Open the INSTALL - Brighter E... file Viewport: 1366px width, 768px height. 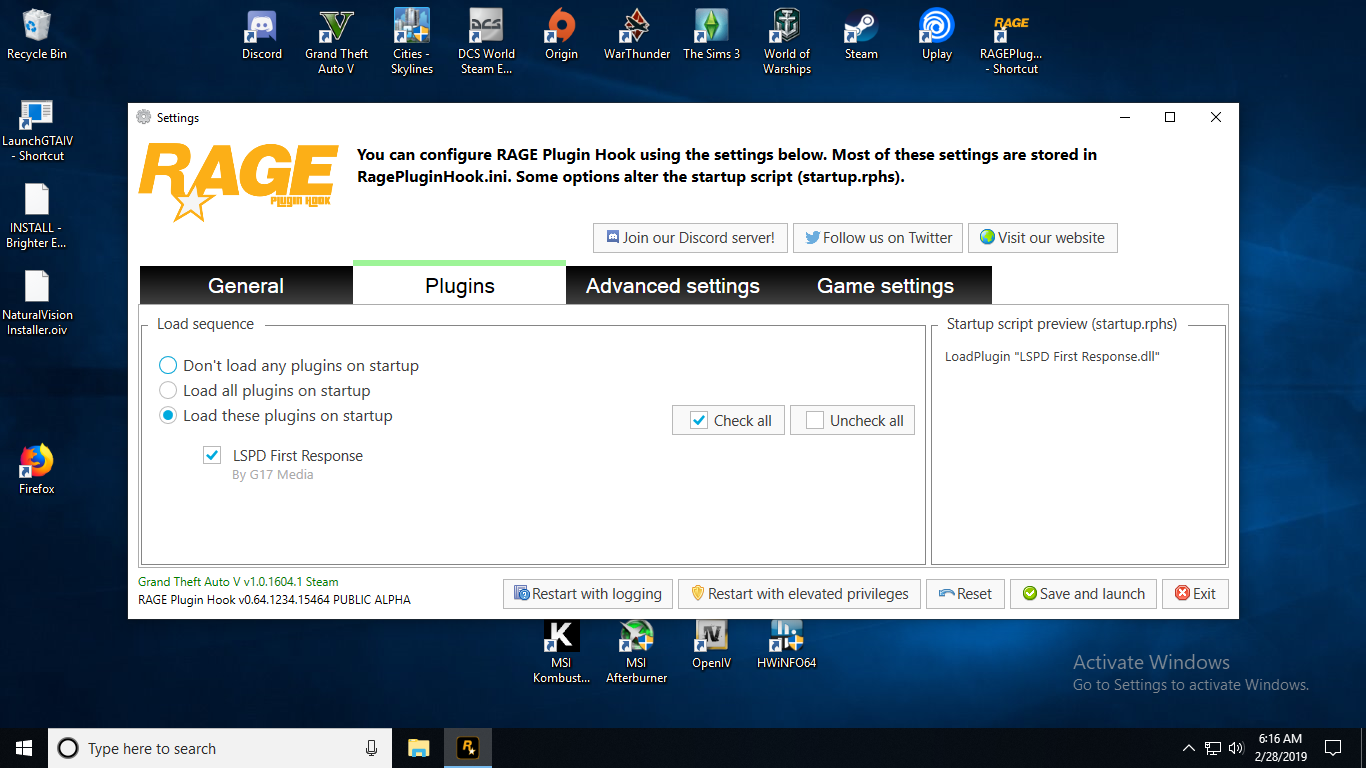click(37, 216)
